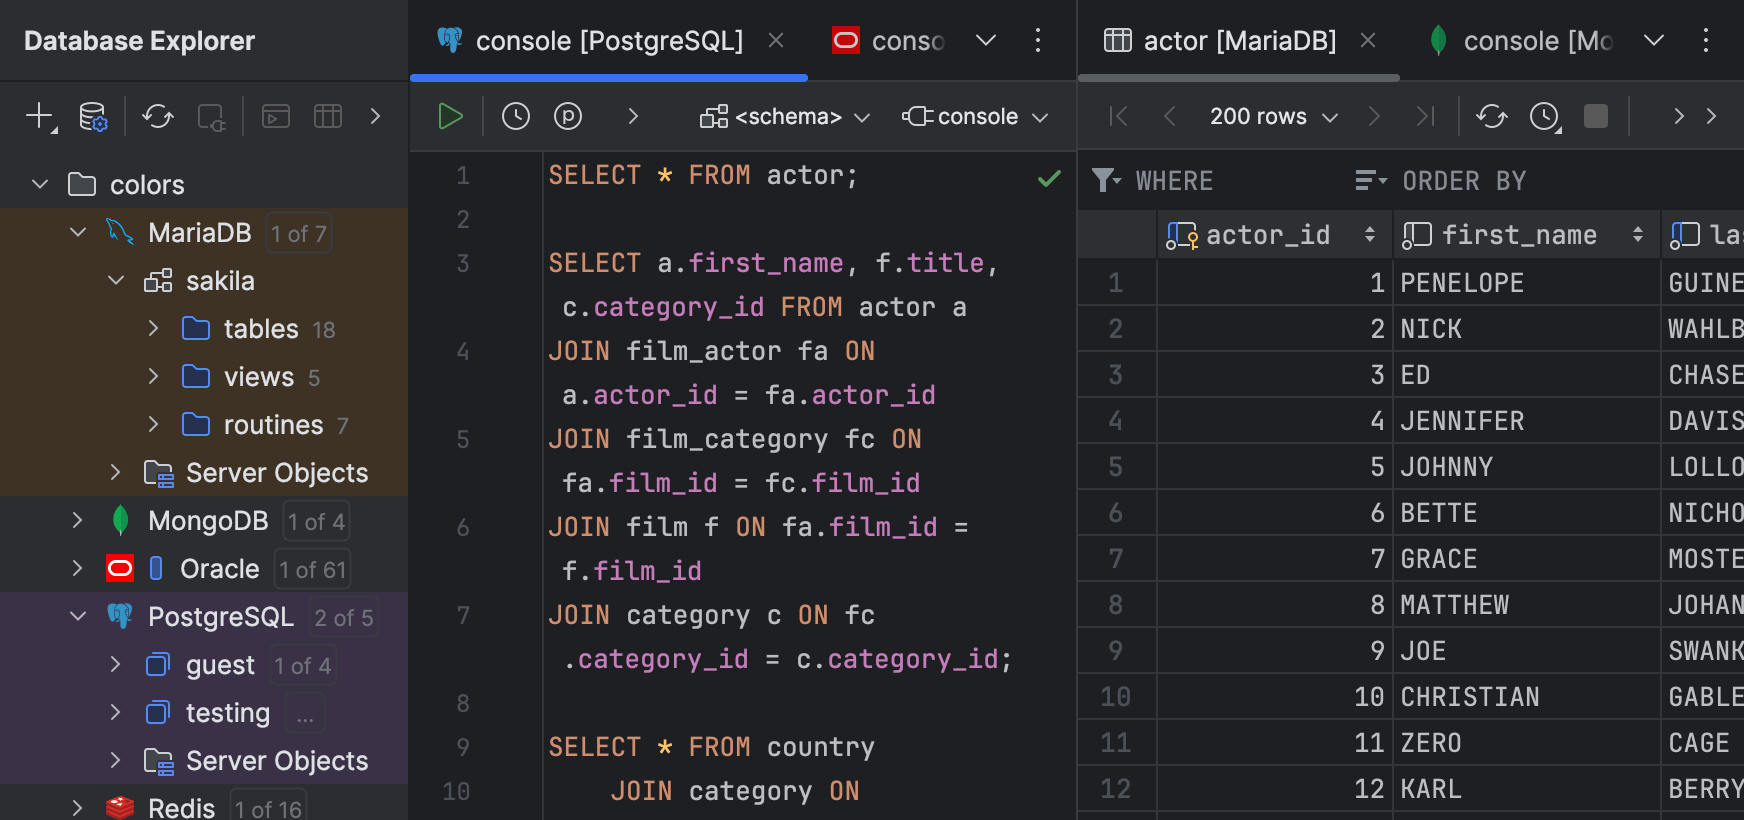
Task: Switch to the console [PostgreSQL] tab
Action: (608, 41)
